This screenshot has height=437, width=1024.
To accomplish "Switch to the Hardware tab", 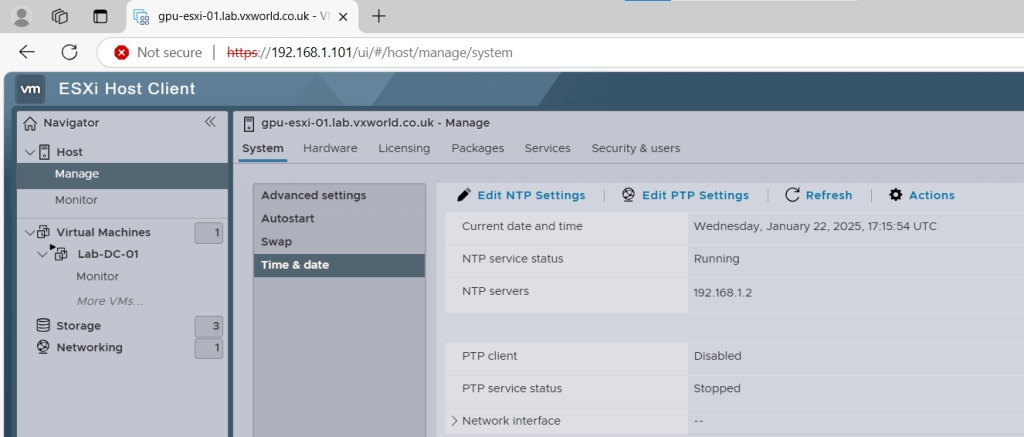I will click(330, 148).
